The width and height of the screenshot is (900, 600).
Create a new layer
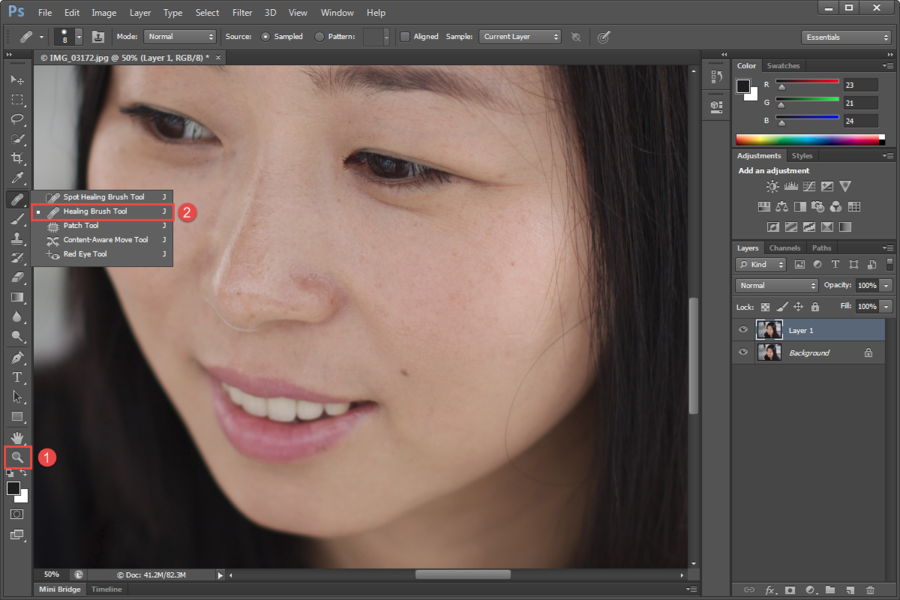[x=850, y=590]
